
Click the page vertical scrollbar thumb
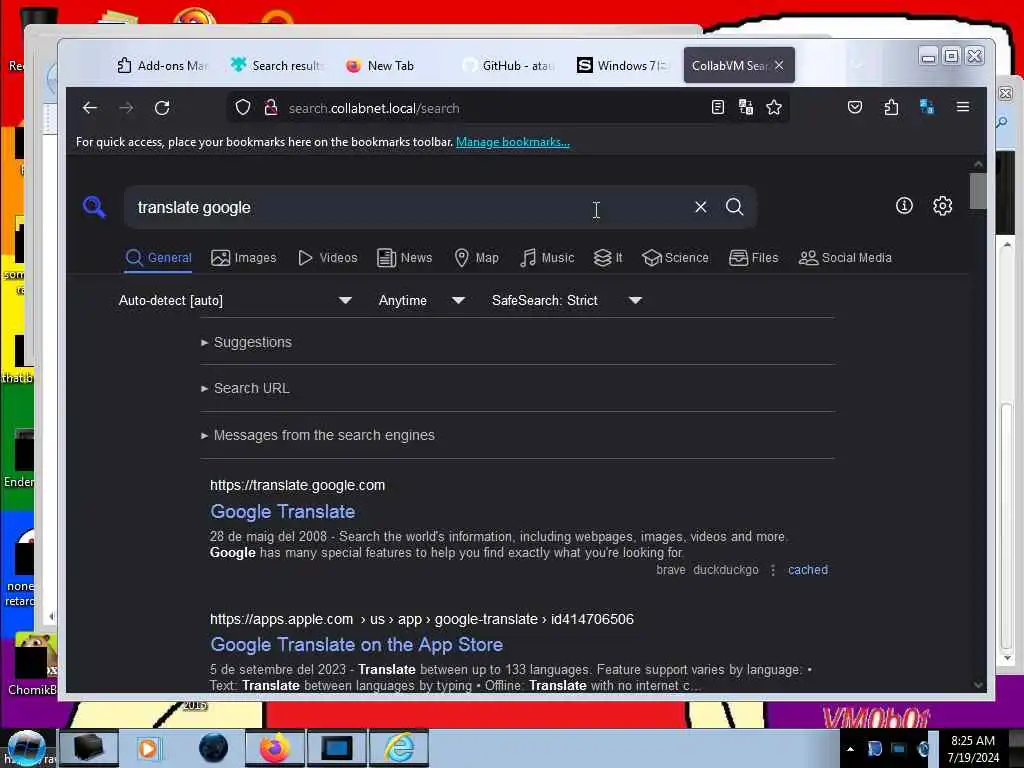click(978, 191)
